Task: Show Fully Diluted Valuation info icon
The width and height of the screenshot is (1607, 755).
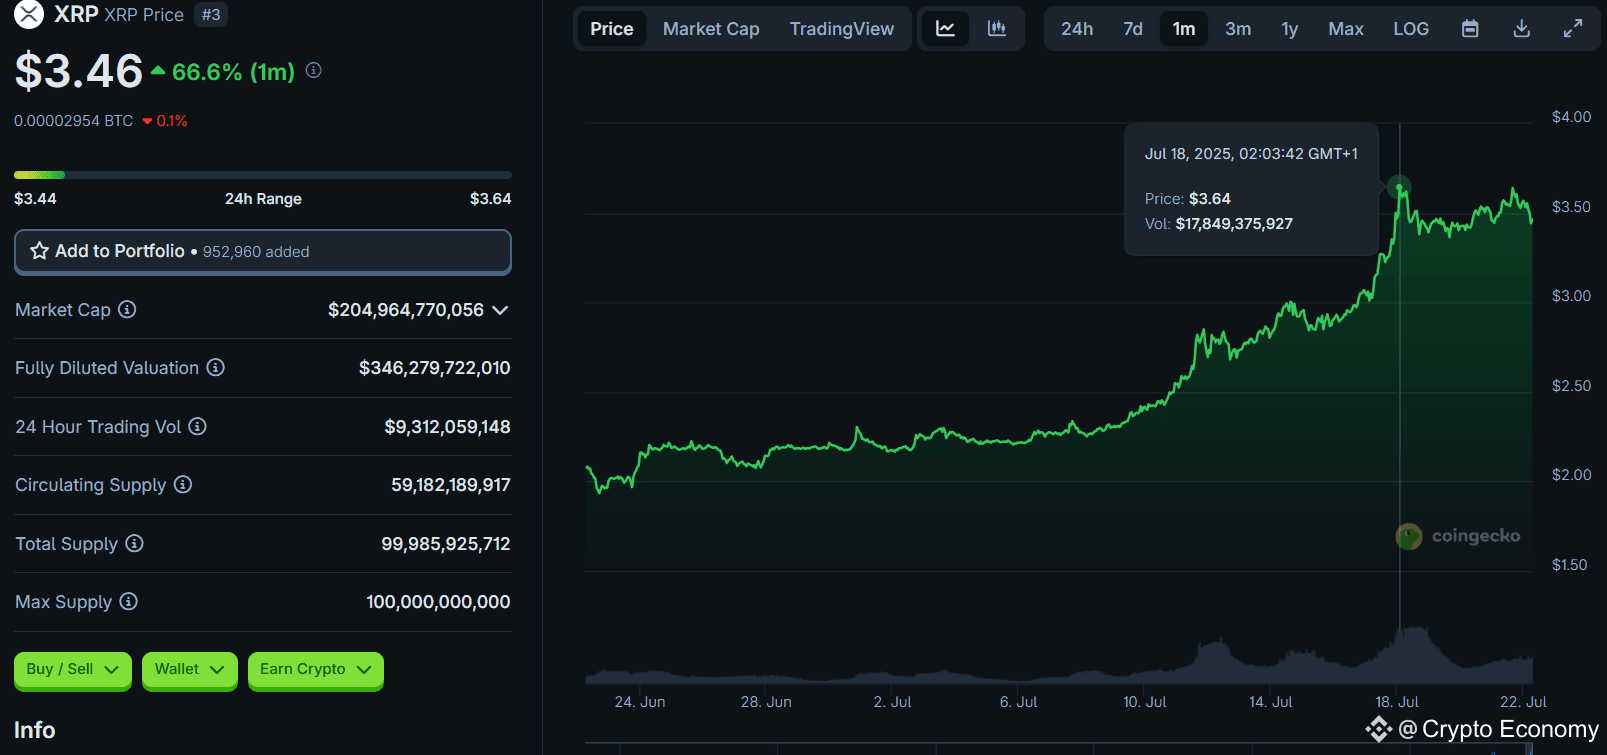Action: pyautogui.click(x=215, y=367)
